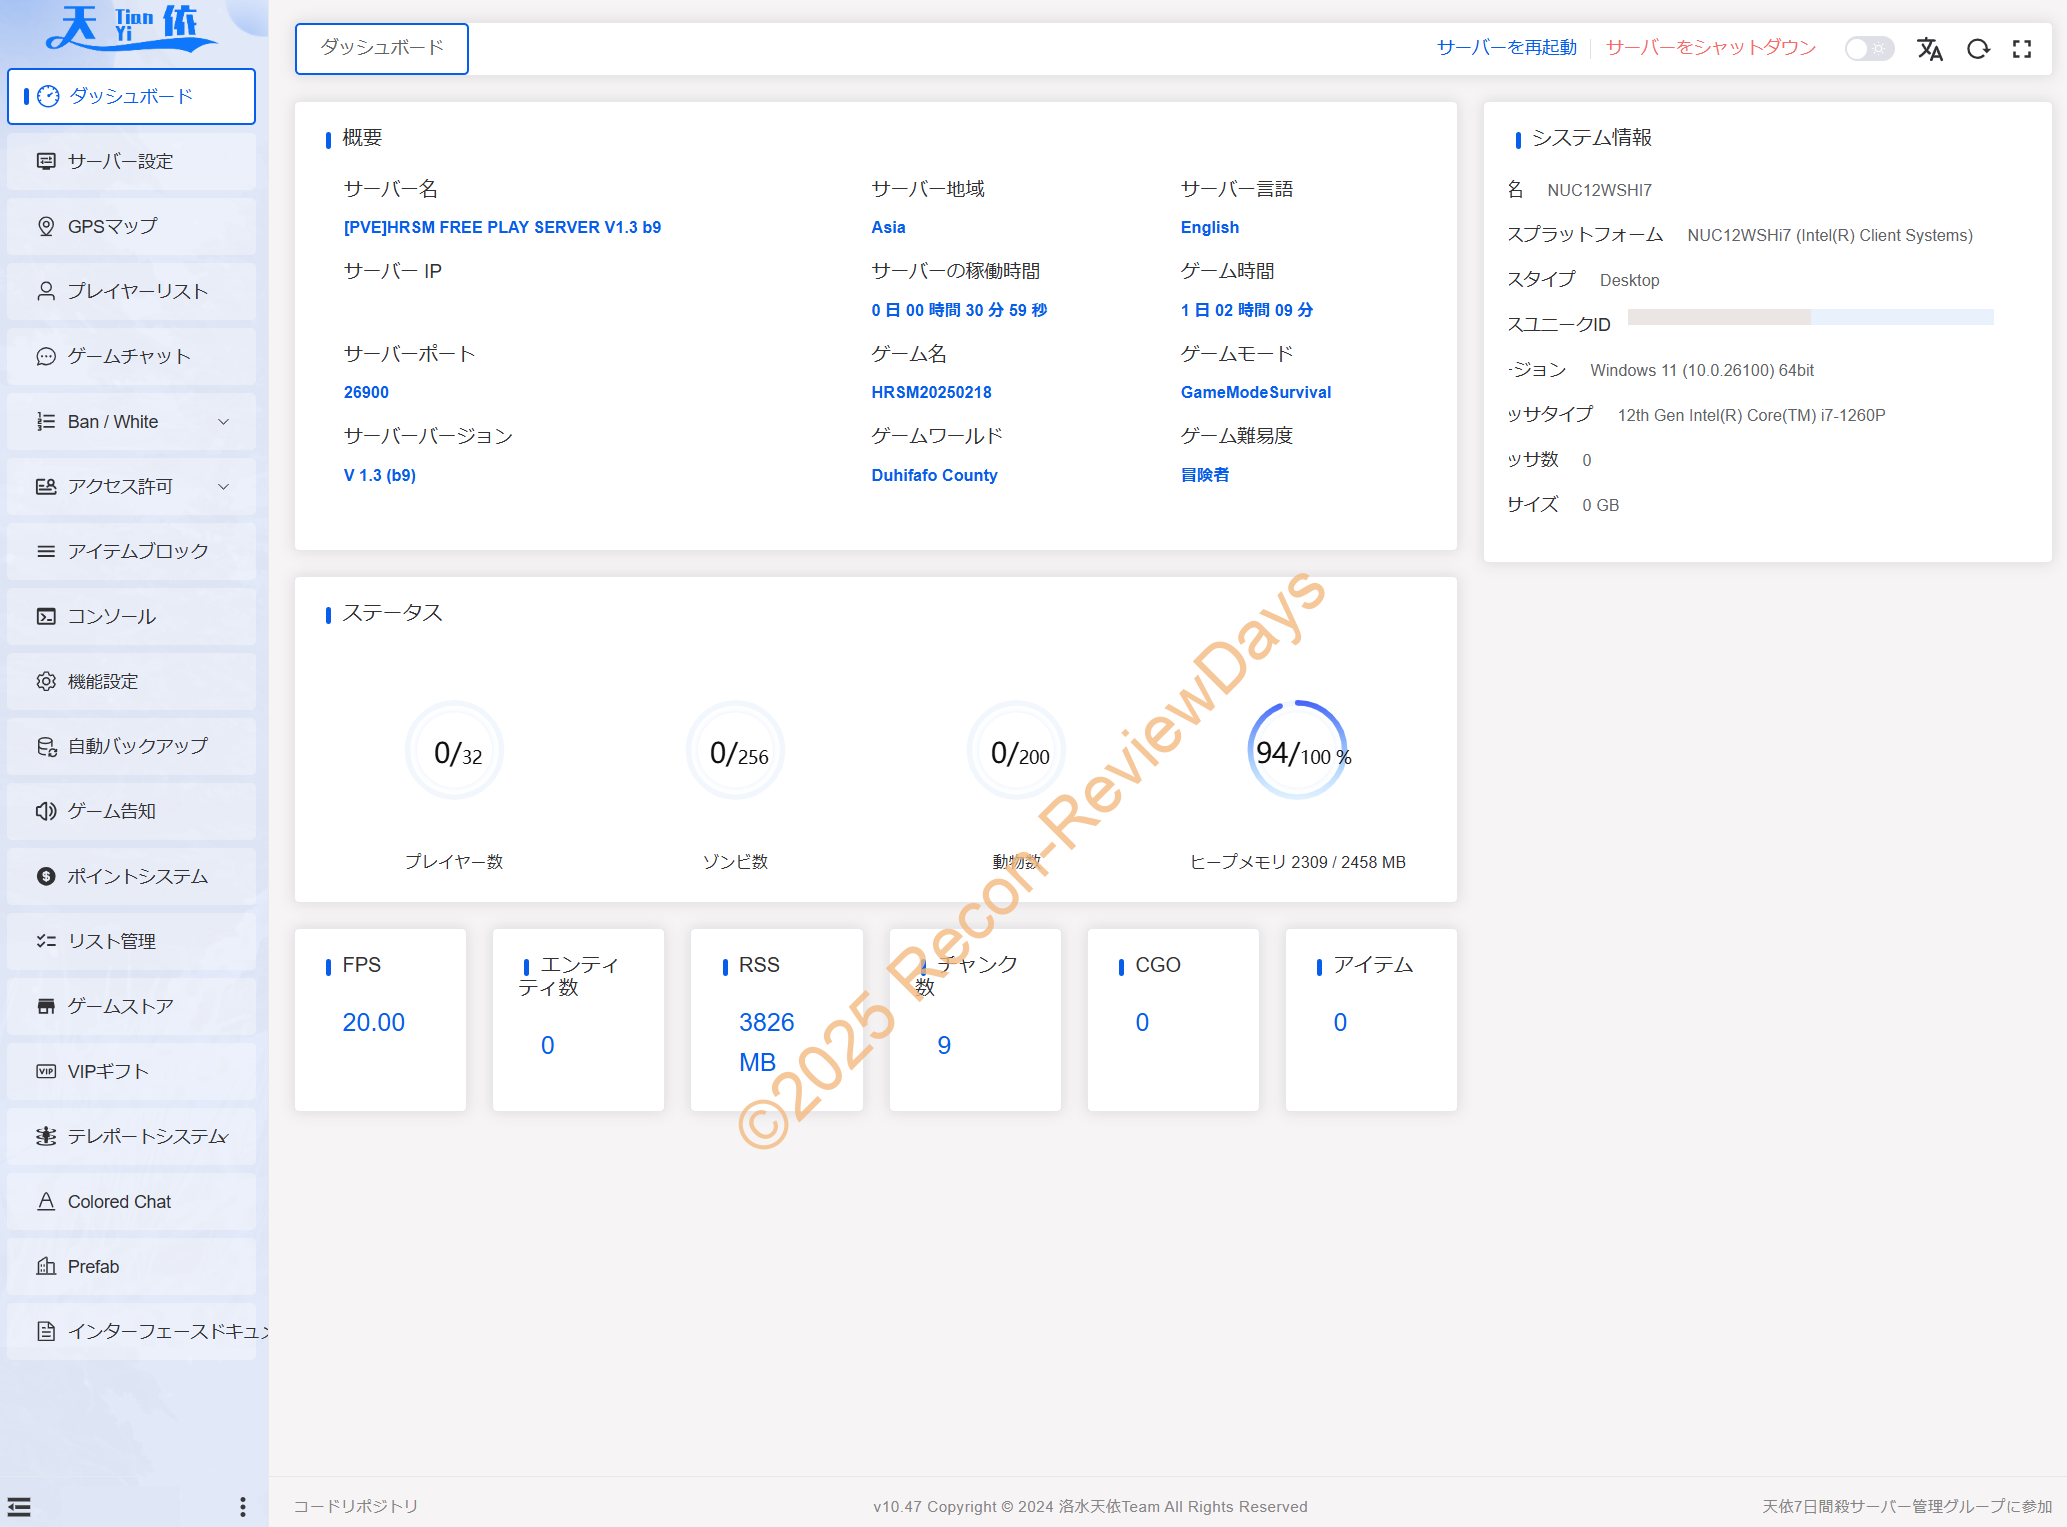2067x1527 pixels.
Task: Open プレイヤーリスト in the sidebar
Action: click(x=131, y=291)
